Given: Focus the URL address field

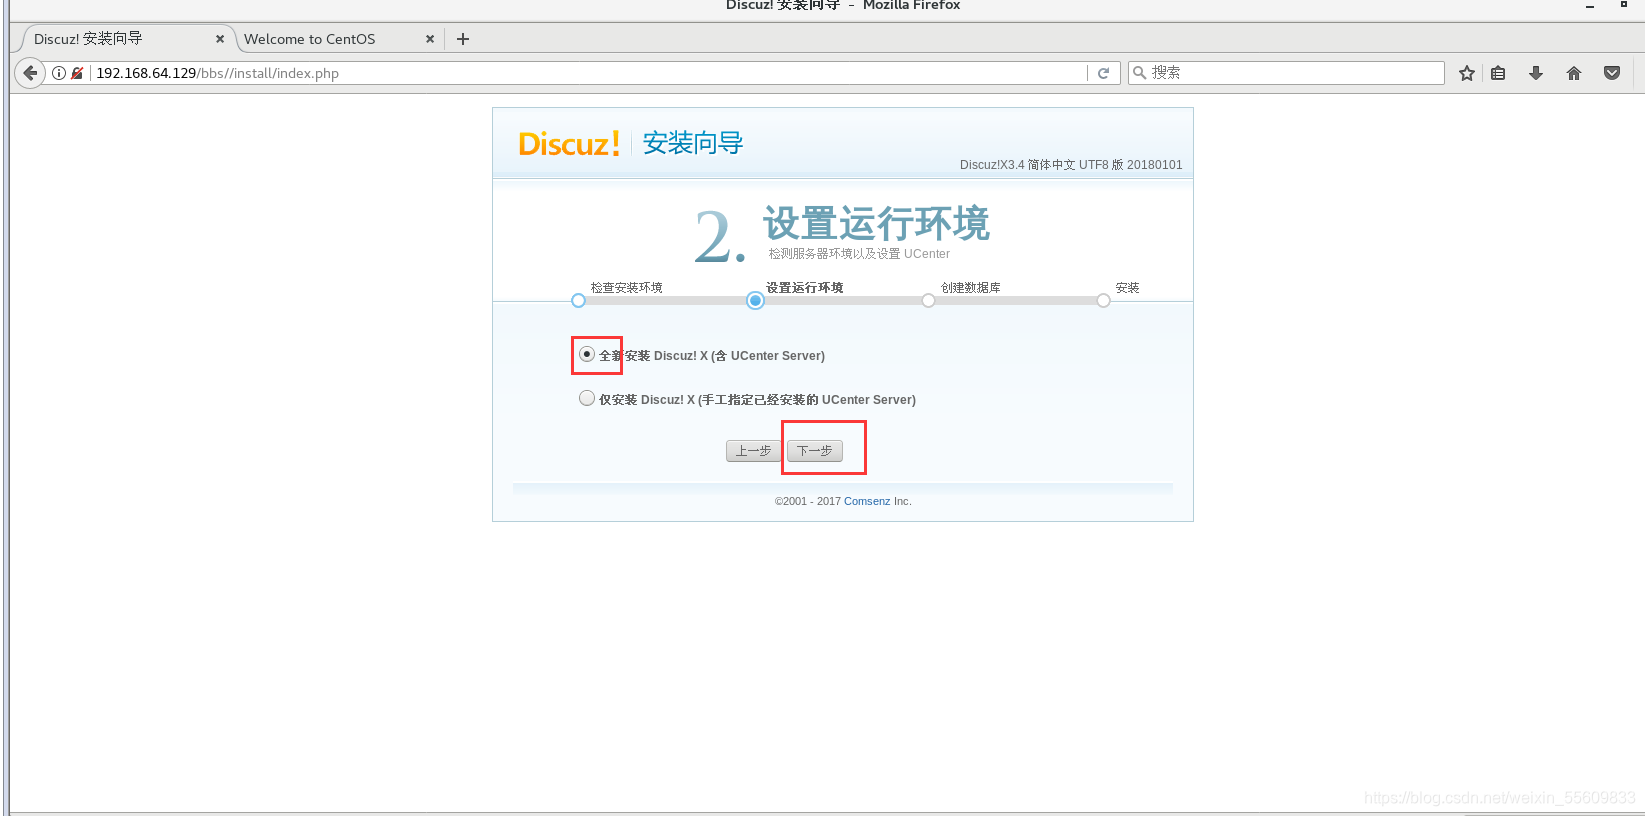Looking at the screenshot, I should point(590,73).
